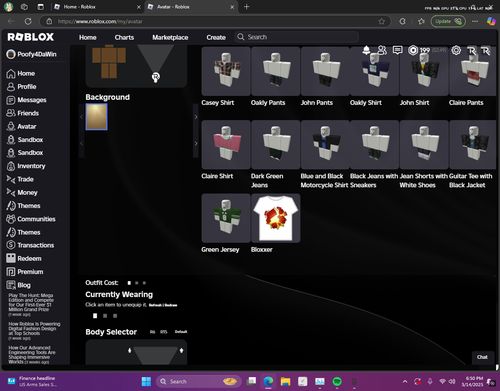The image size is (500, 391).
Task: Open Spotify from taskbar
Action: pos(337,381)
